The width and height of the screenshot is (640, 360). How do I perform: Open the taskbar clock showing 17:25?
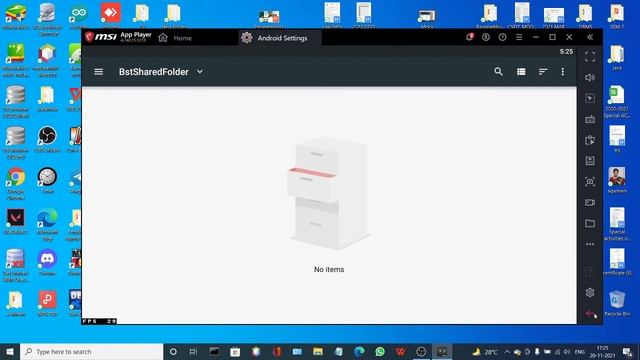[x=602, y=351]
